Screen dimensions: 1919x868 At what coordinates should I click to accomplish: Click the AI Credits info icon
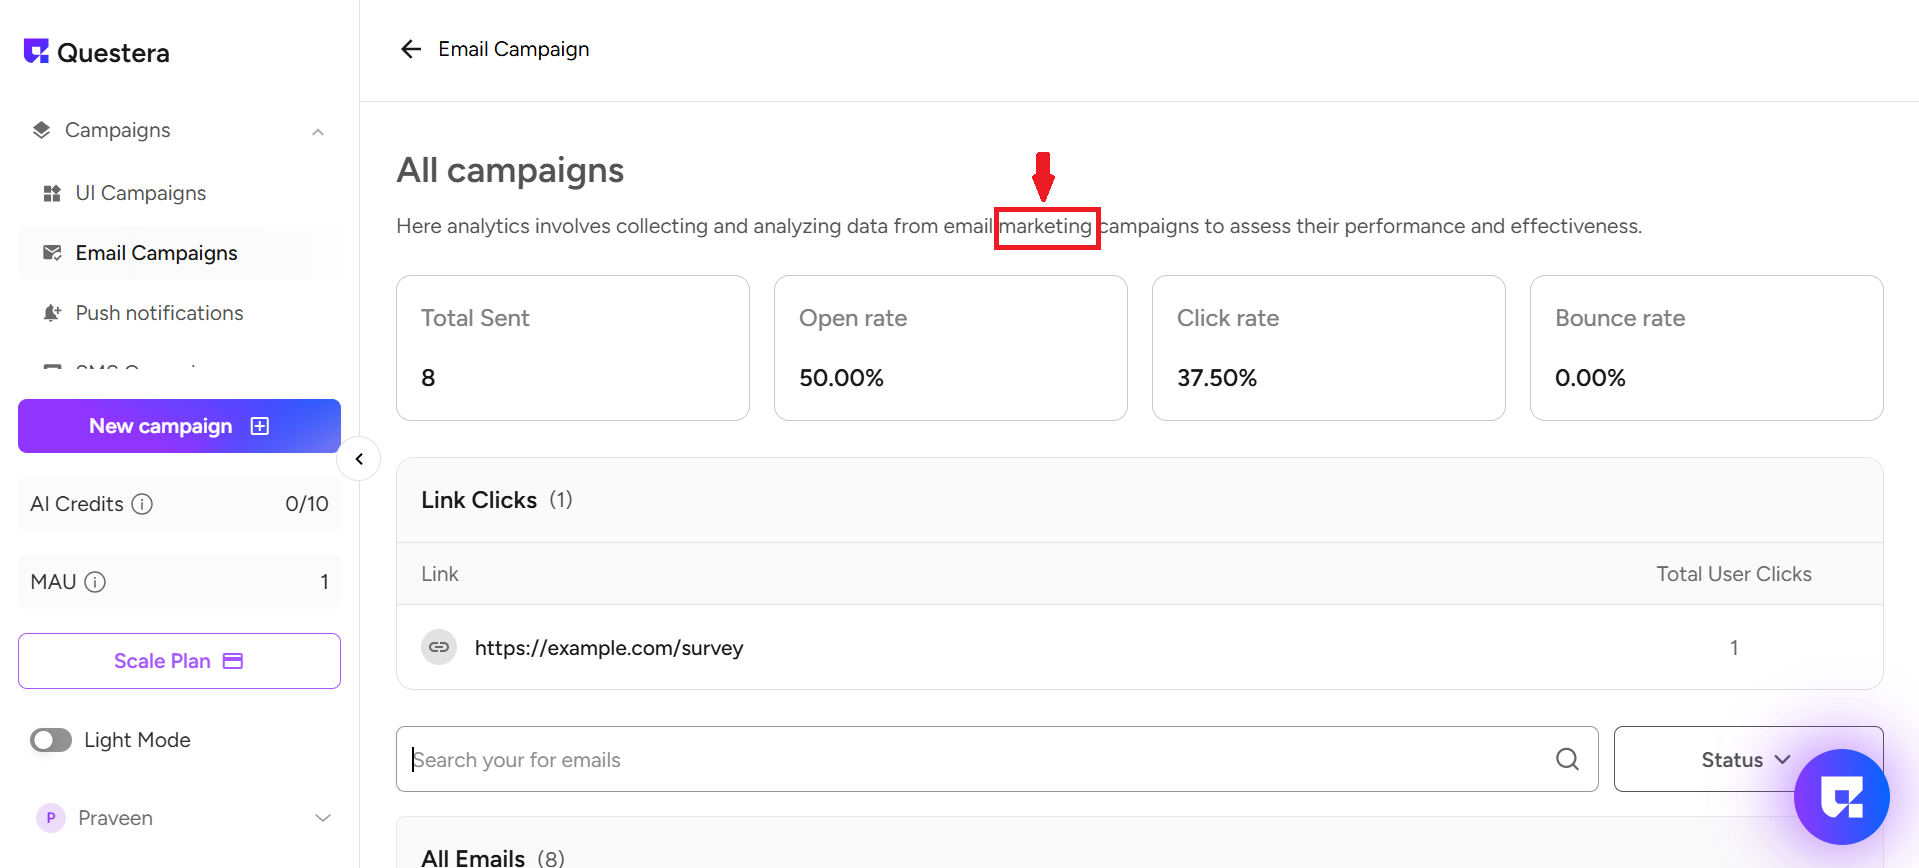(143, 504)
